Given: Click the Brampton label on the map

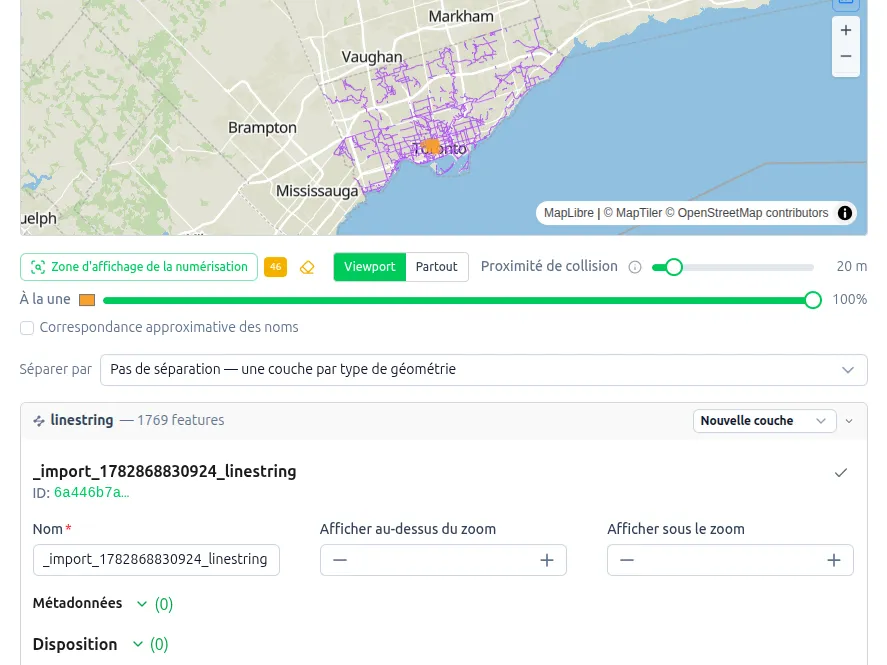Looking at the screenshot, I should (262, 128).
